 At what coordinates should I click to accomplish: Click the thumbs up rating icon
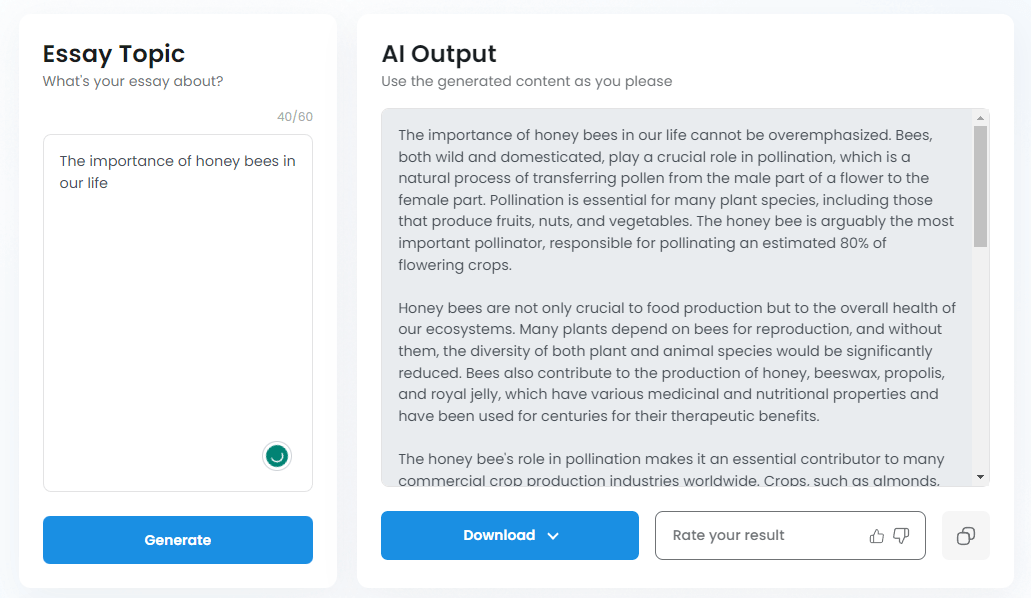(877, 536)
